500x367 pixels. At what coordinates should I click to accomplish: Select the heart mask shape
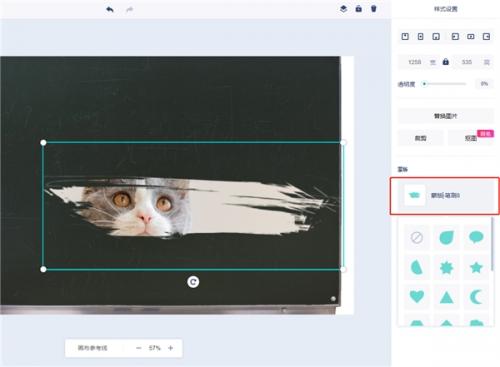(417, 296)
